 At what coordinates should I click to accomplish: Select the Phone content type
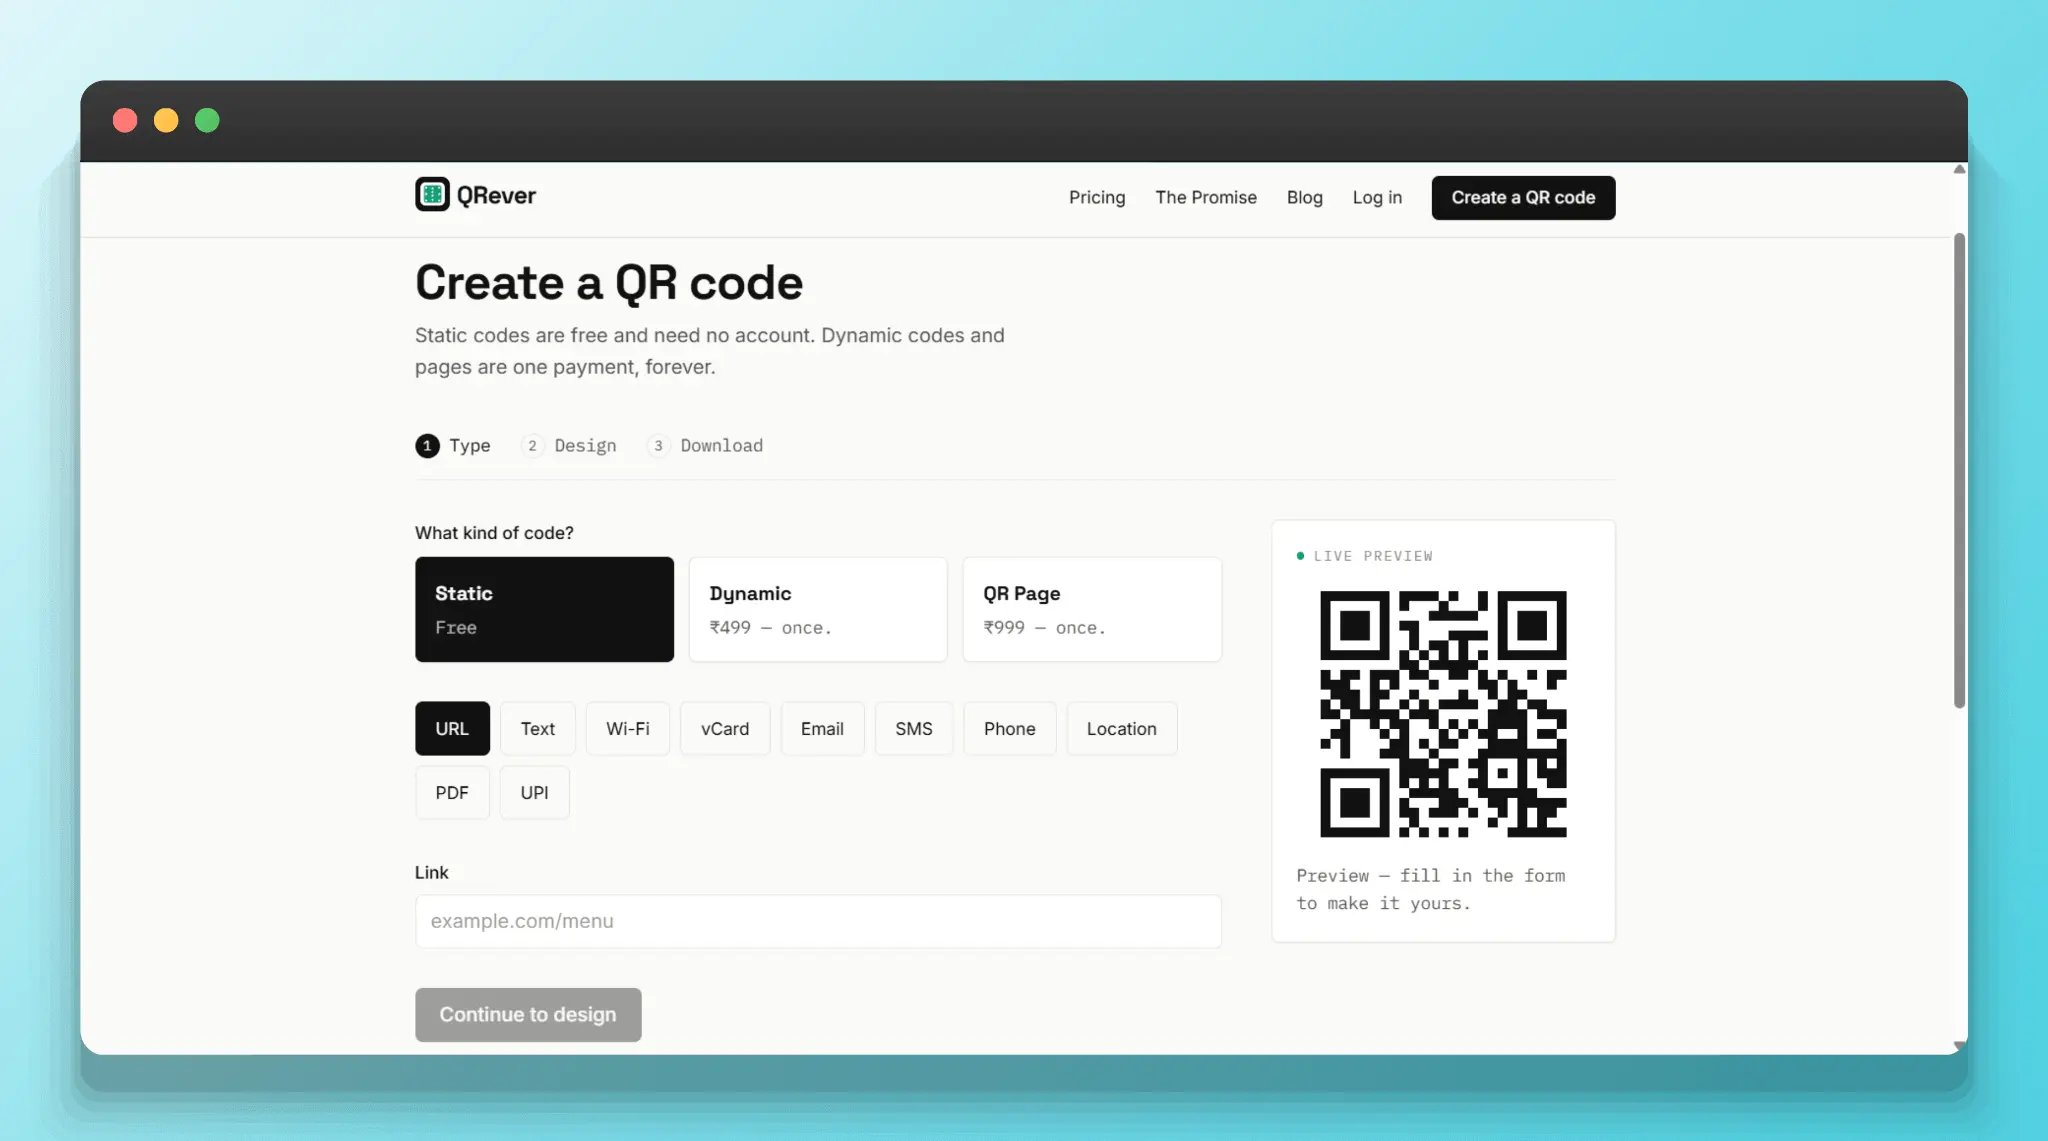pos(1010,728)
